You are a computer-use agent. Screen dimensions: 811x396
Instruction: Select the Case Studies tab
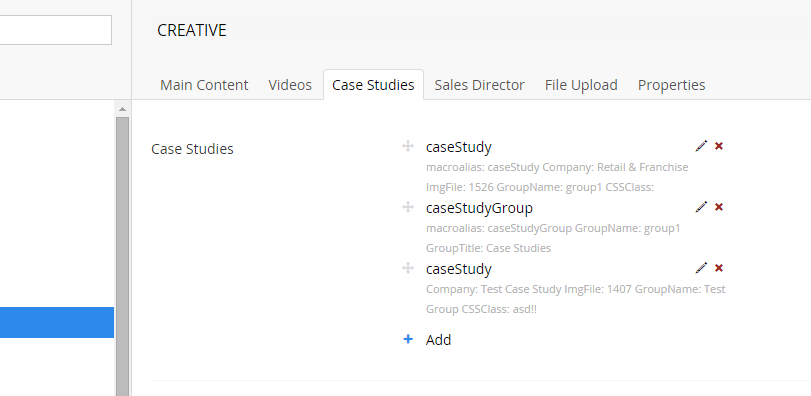point(373,85)
